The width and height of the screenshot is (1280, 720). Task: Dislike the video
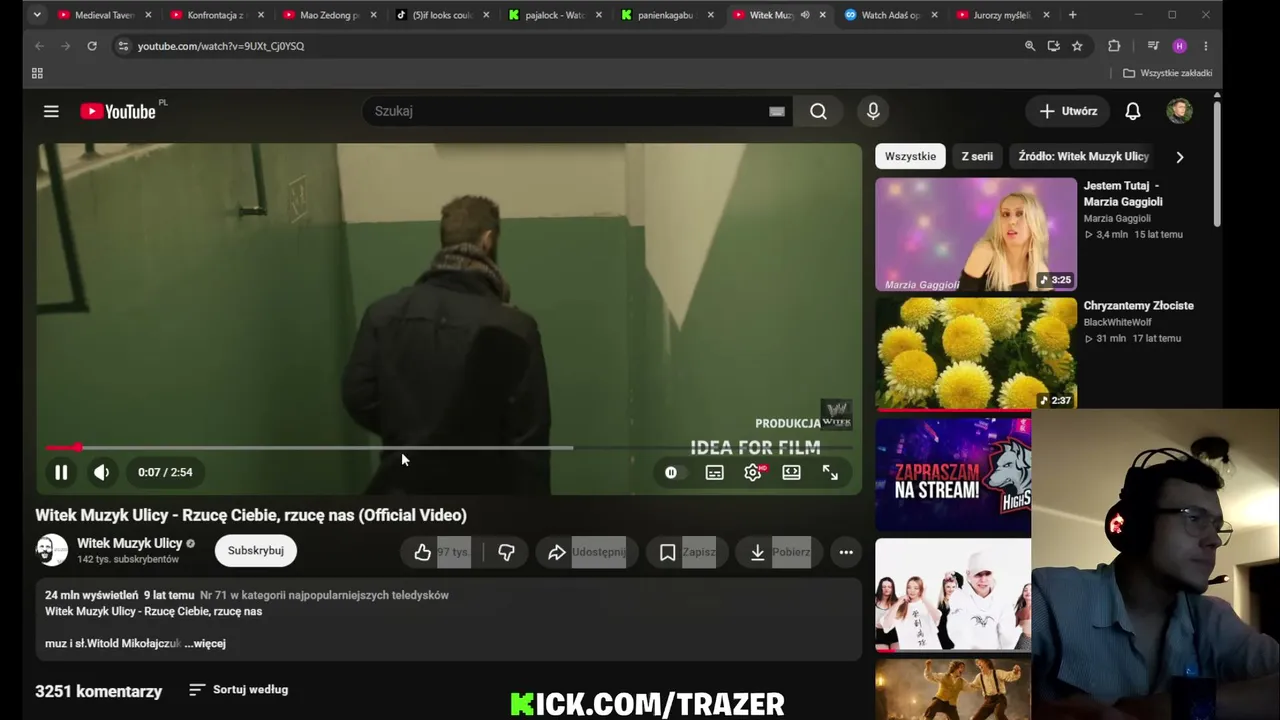click(506, 552)
